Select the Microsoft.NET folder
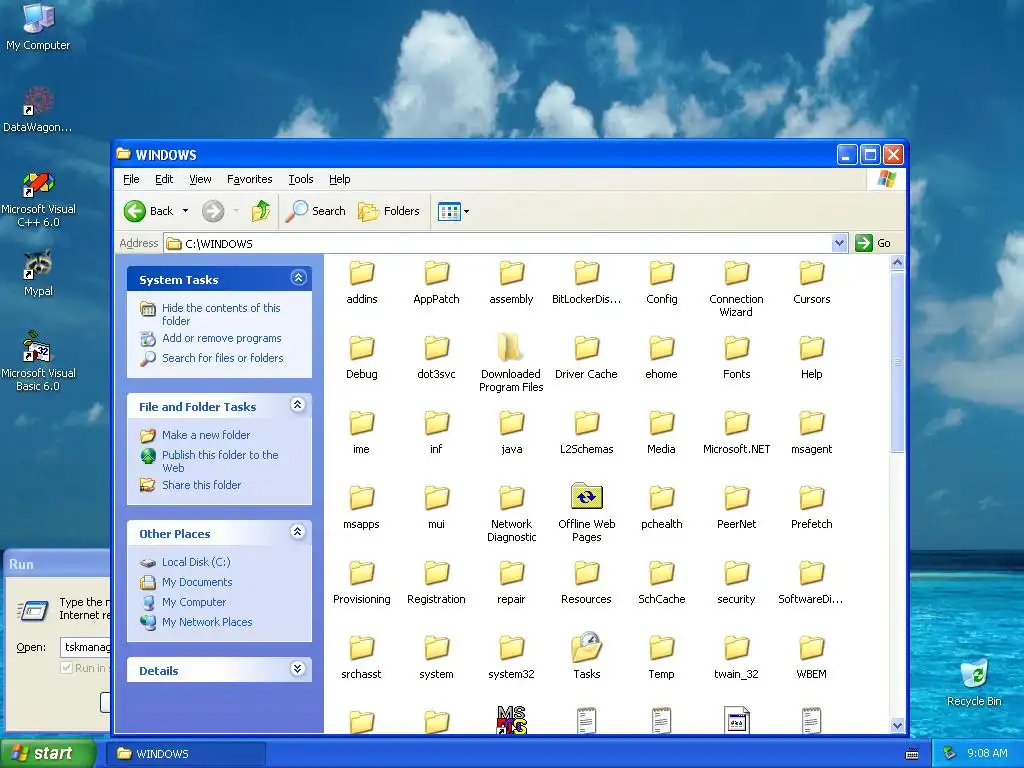Viewport: 1024px width, 768px height. click(x=737, y=432)
